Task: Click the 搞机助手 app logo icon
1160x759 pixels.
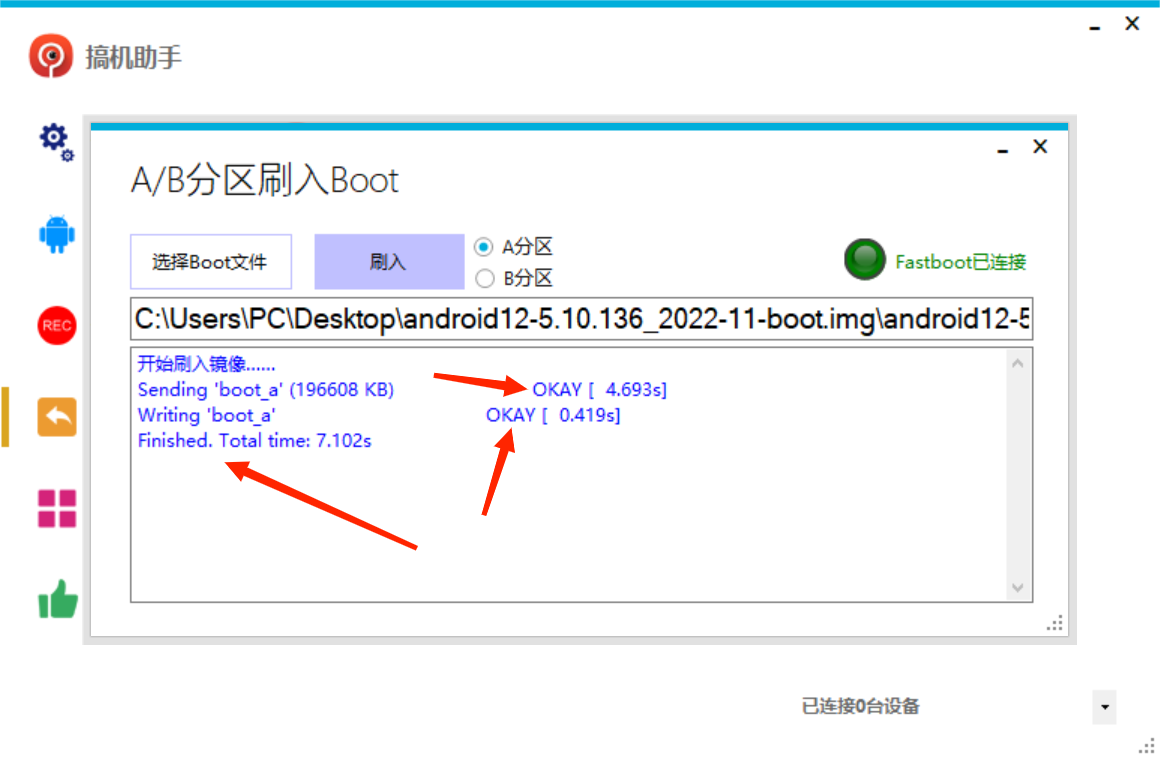Action: [50, 55]
